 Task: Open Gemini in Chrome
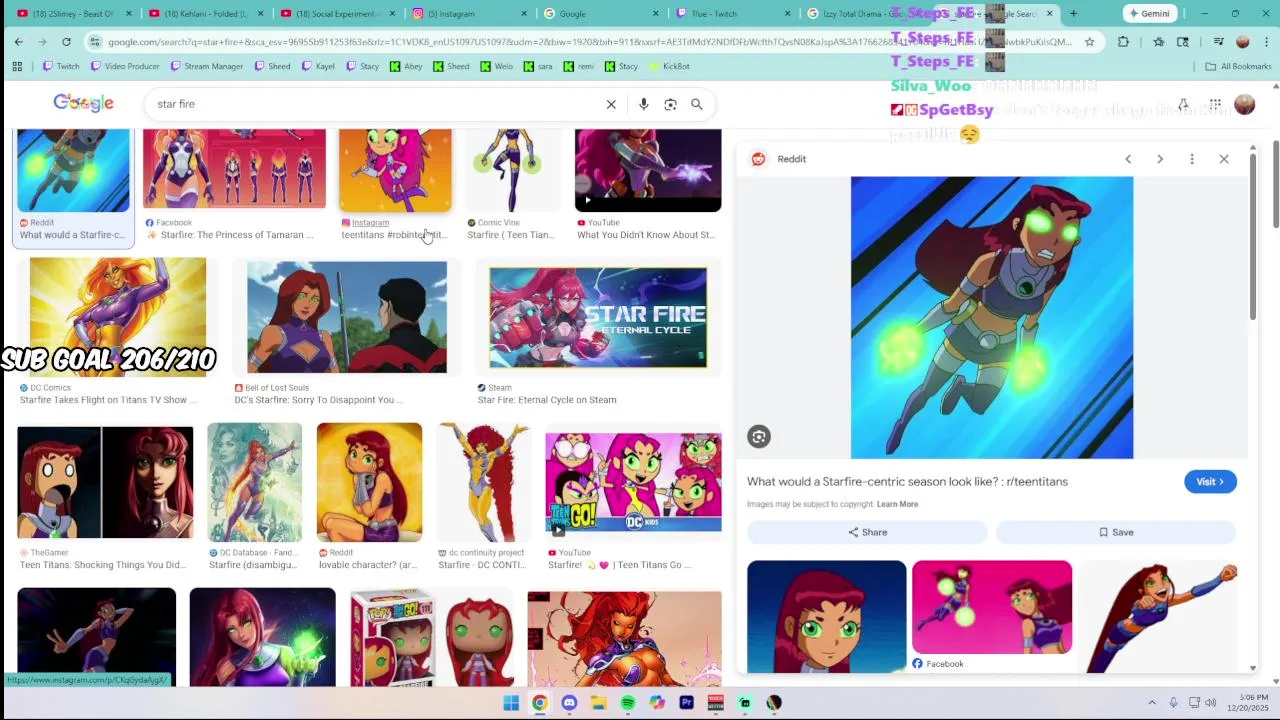[1148, 14]
